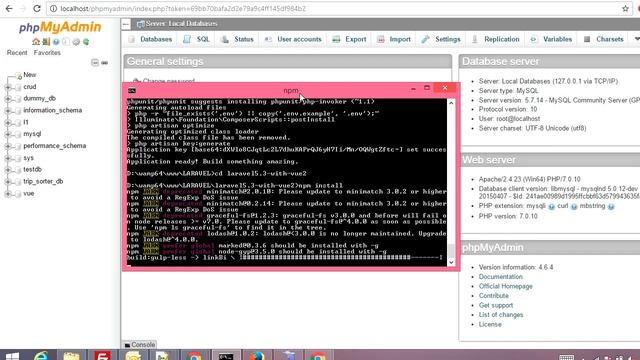Image resolution: width=640 pixels, height=360 pixels.
Task: Open the Documentation link
Action: click(500, 277)
